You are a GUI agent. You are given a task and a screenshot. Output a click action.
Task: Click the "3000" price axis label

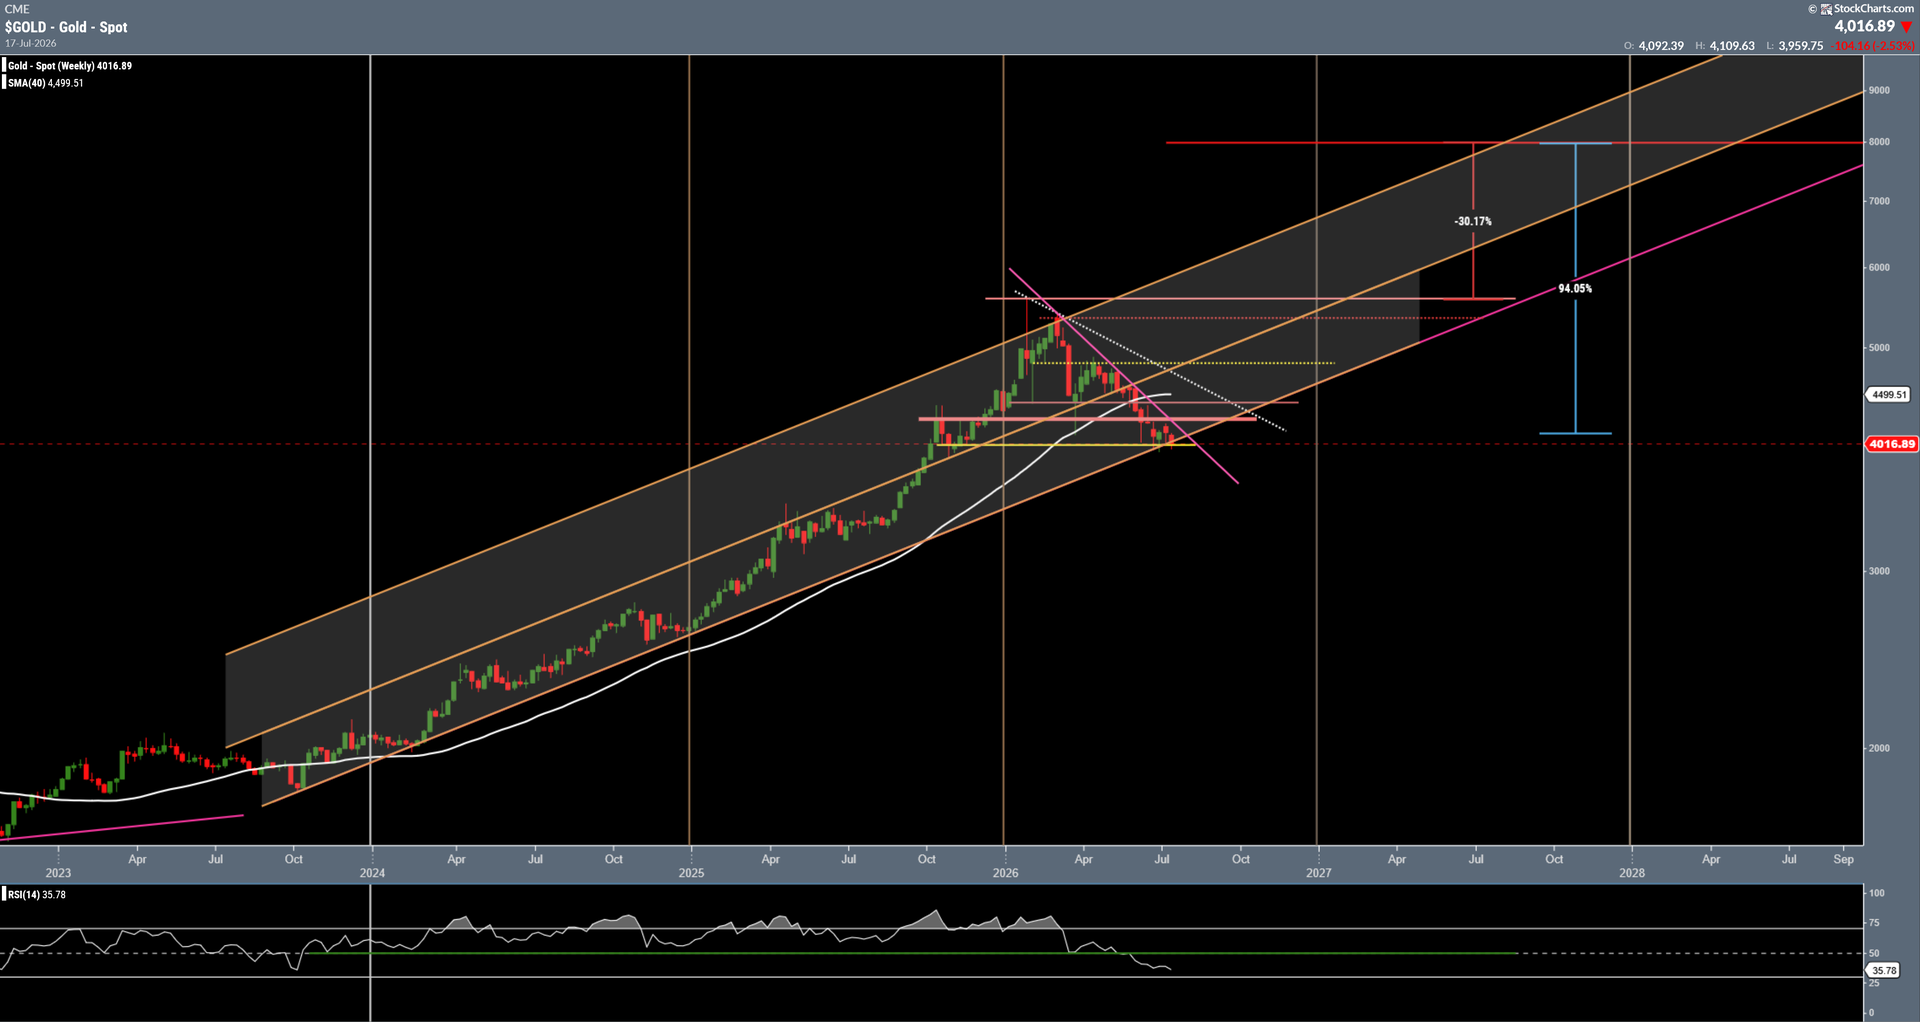point(1879,571)
